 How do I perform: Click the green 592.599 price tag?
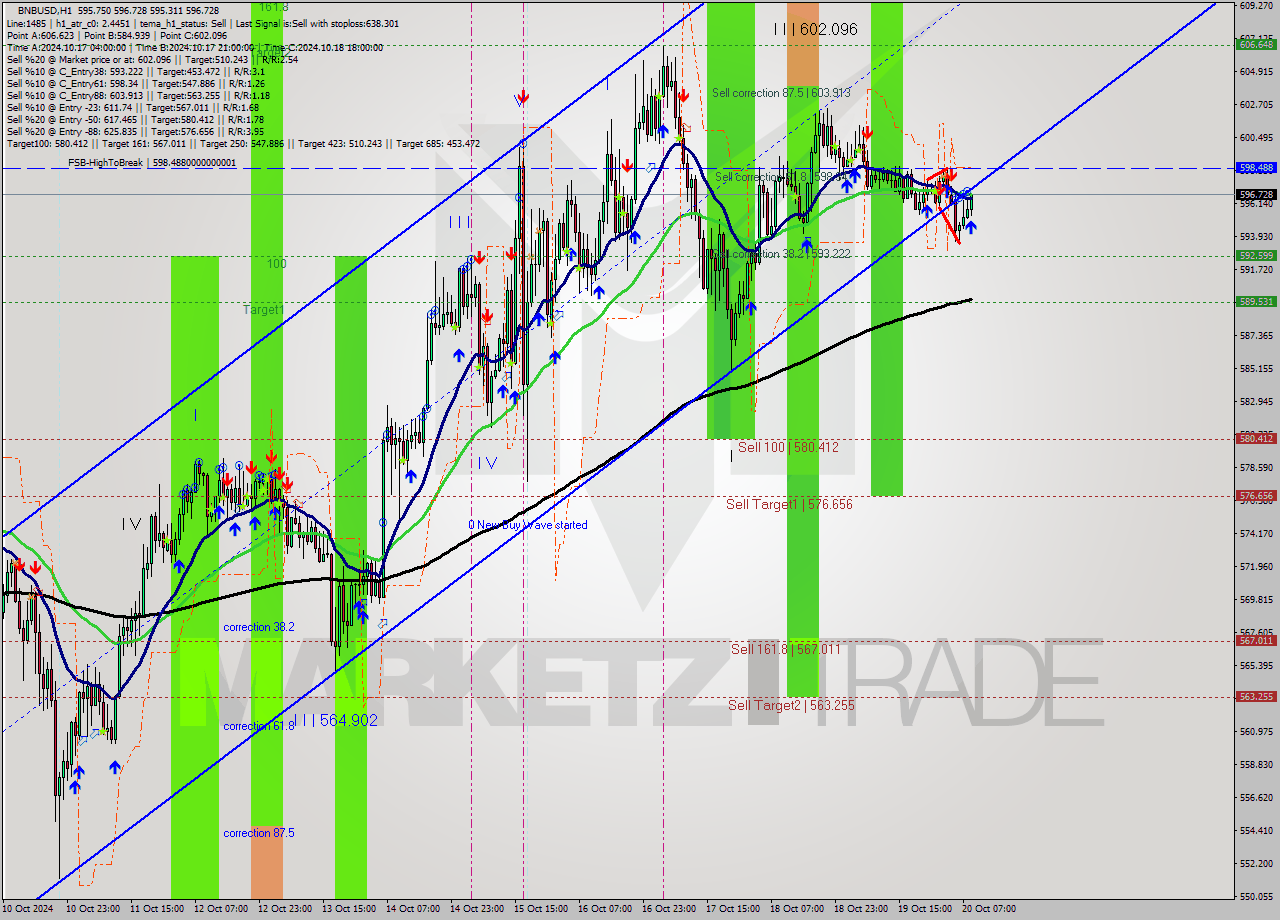(1256, 256)
